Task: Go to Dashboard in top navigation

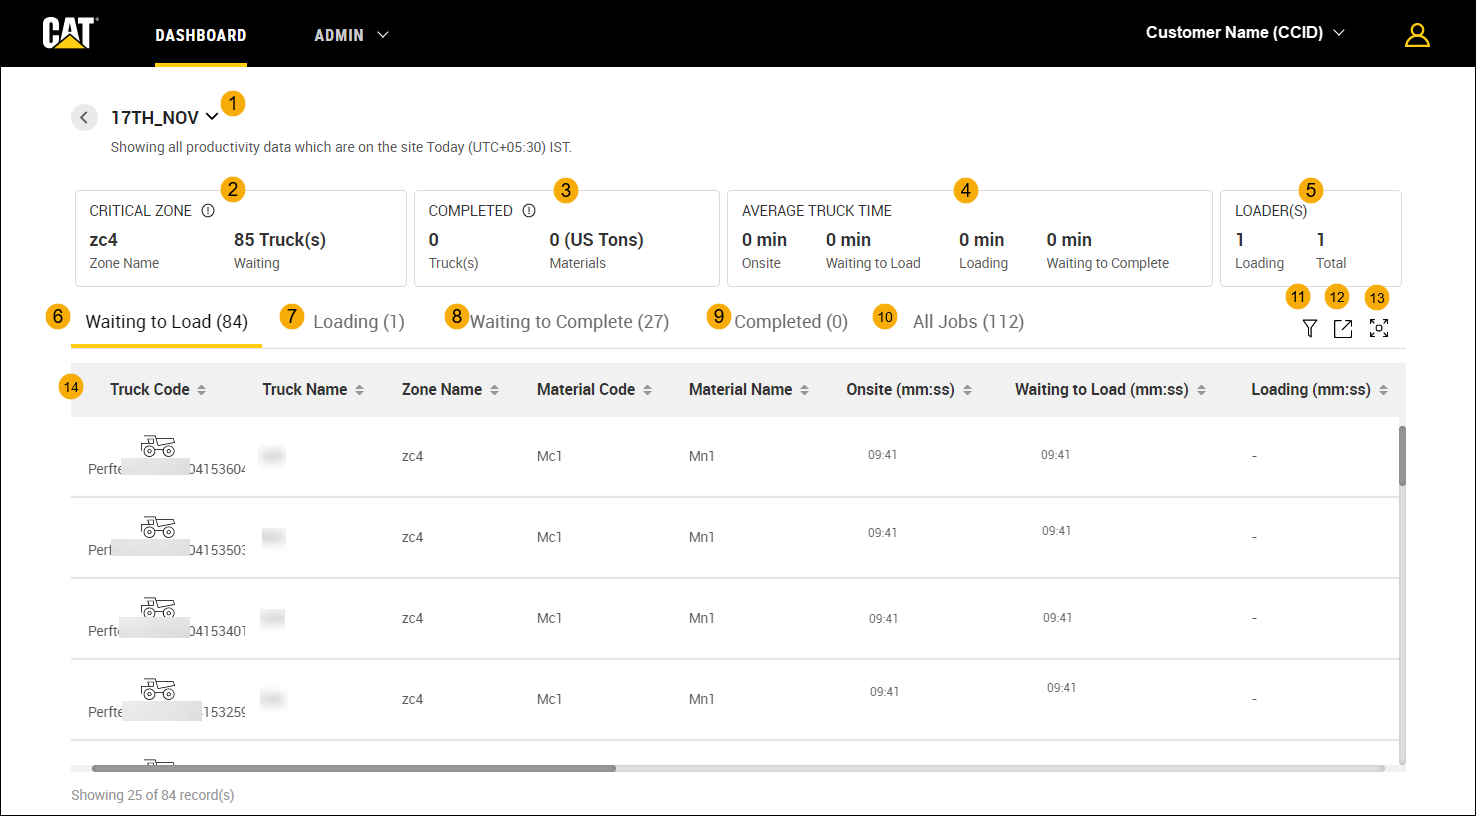Action: pyautogui.click(x=200, y=35)
